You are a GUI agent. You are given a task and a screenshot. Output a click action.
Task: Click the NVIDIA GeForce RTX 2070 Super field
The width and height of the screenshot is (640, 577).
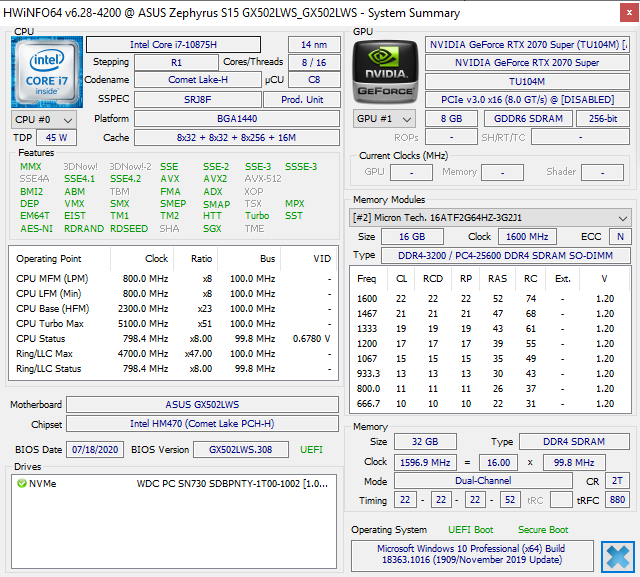[x=527, y=63]
